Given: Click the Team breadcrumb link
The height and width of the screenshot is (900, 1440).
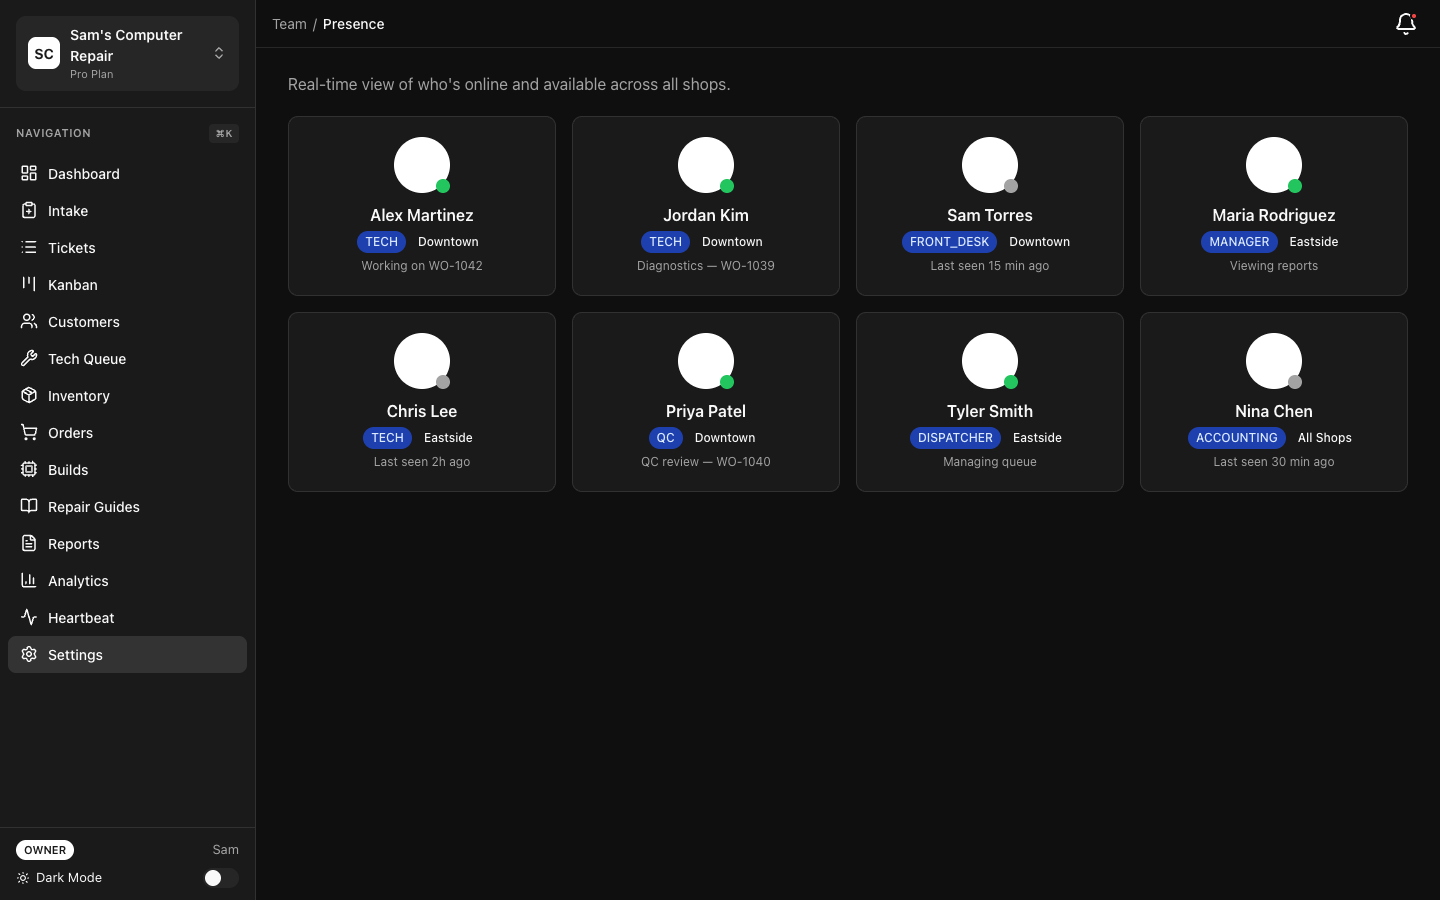Looking at the screenshot, I should pyautogui.click(x=289, y=24).
